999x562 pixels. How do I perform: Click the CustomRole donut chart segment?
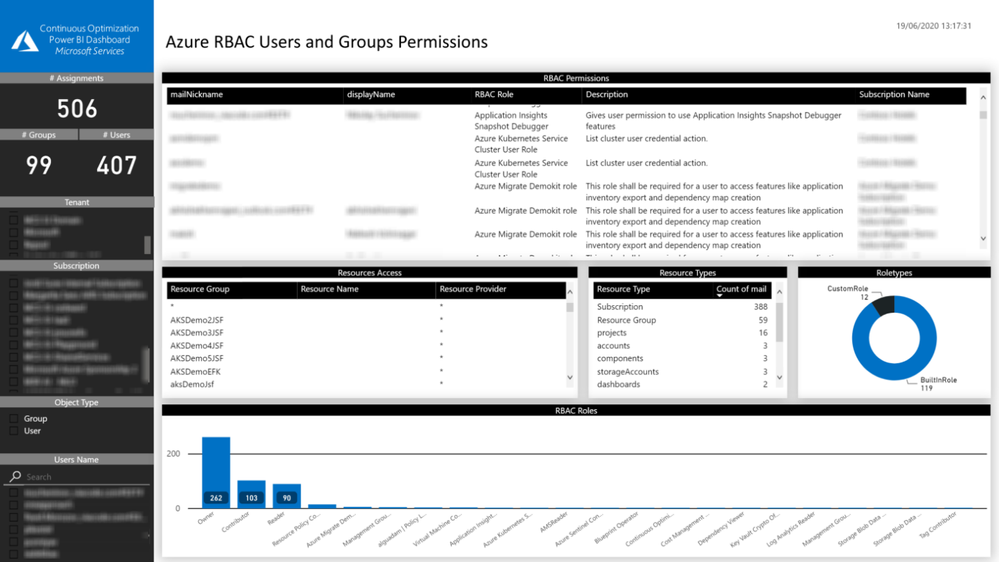(x=884, y=305)
